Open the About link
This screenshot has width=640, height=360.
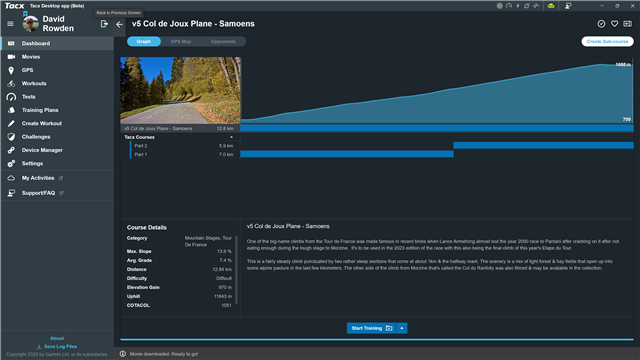pos(57,338)
